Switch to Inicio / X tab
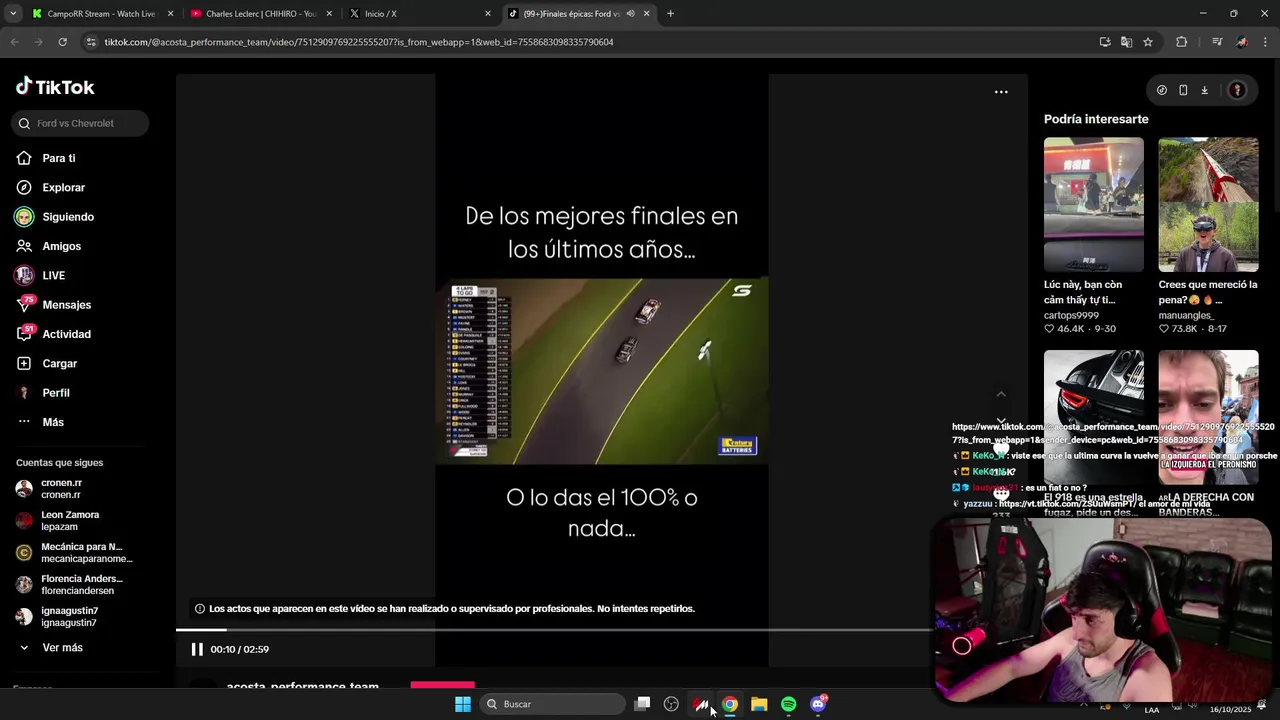The image size is (1280, 720). click(420, 14)
